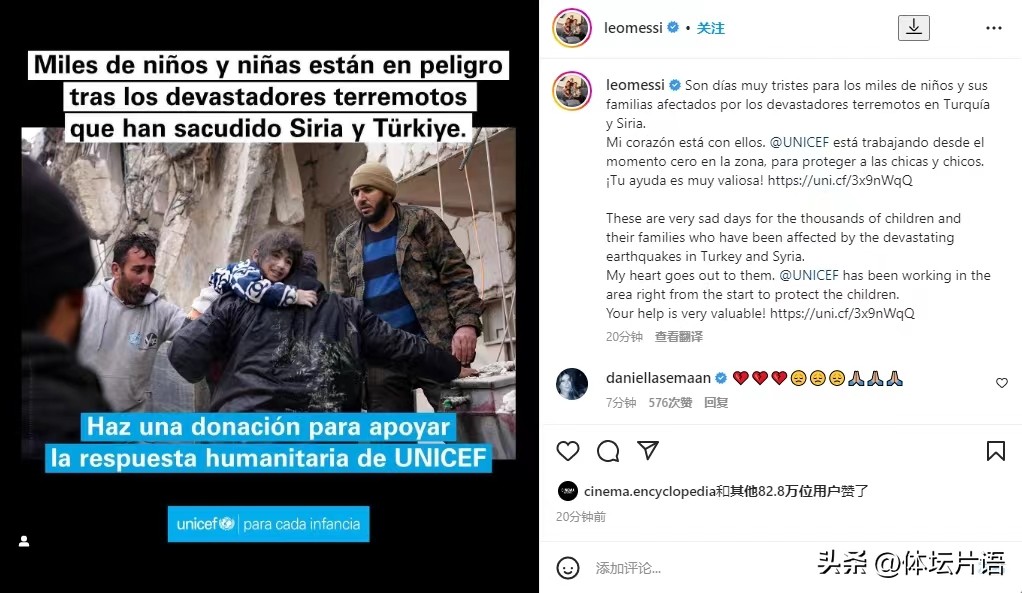Open daniellasemaan's profile avatar
Screen dimensions: 1022x593
(x=572, y=383)
